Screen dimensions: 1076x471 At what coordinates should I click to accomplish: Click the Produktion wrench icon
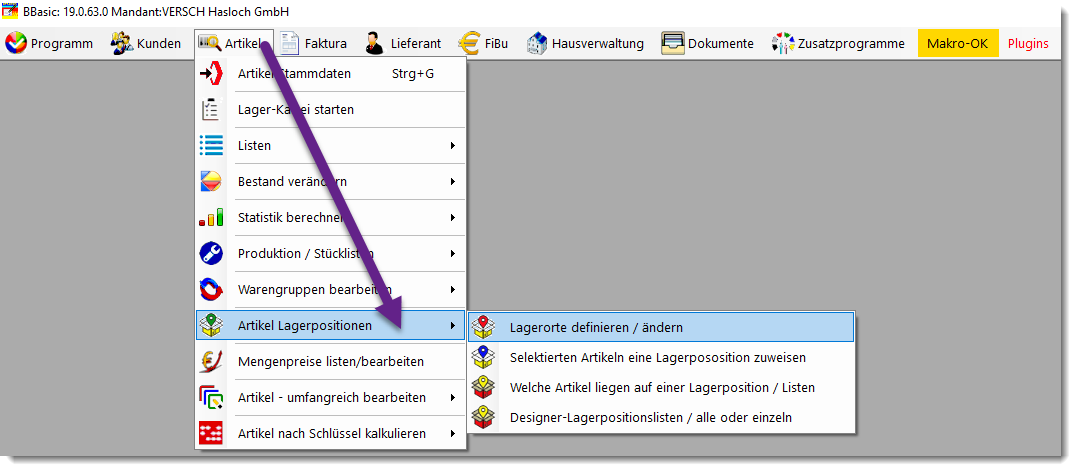(211, 253)
